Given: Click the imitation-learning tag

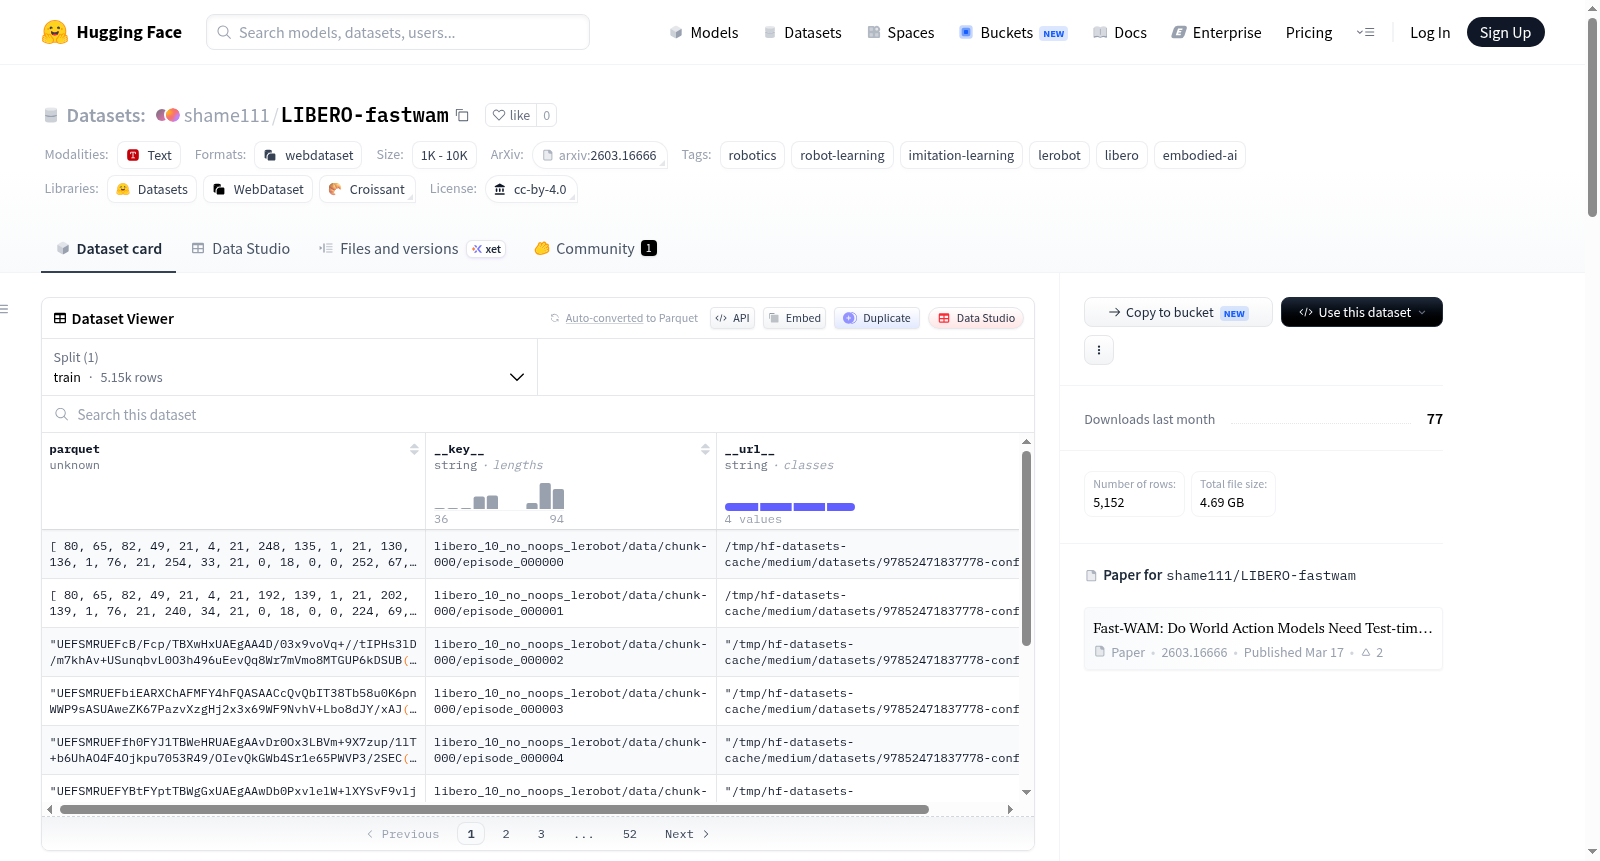Looking at the screenshot, I should coord(961,155).
